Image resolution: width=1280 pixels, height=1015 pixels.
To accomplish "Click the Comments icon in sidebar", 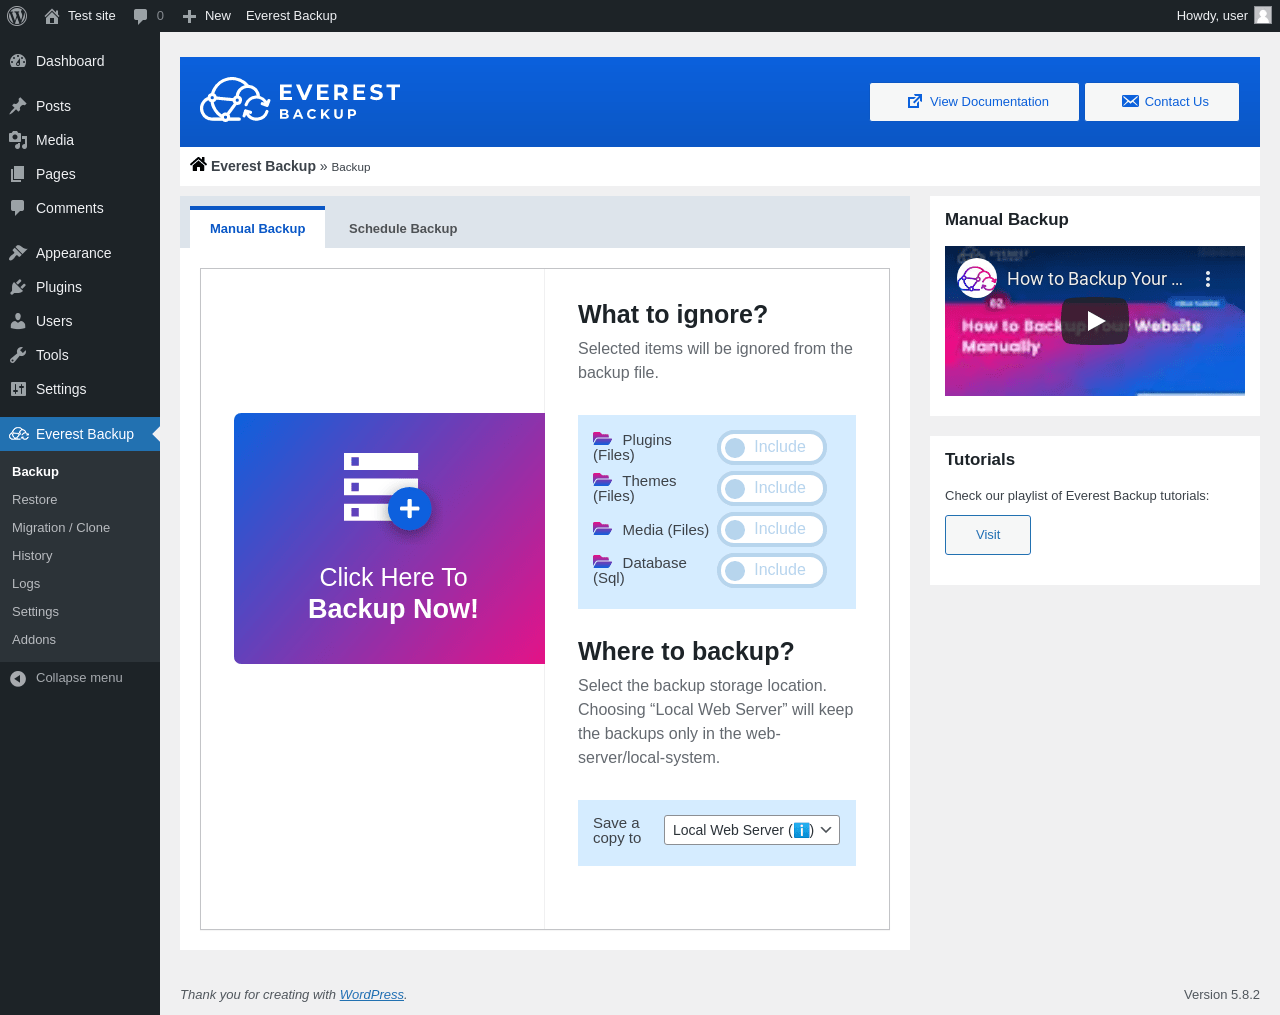I will (x=18, y=208).
